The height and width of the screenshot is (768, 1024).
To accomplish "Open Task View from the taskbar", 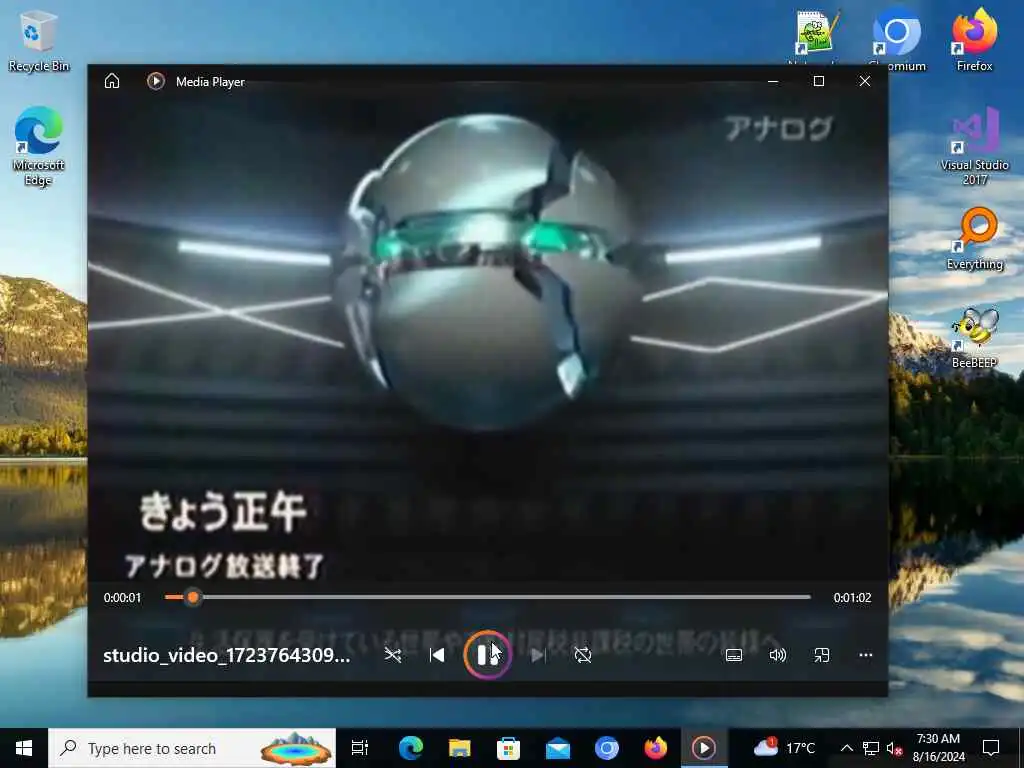I will click(x=360, y=748).
